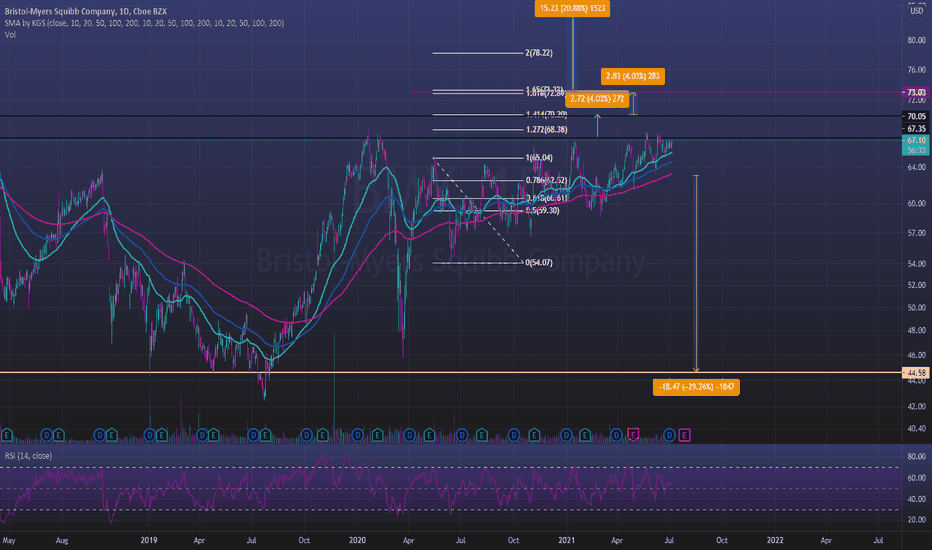This screenshot has width=932, height=550.
Task: Click the 76.00 price scale value
Action: pos(917,70)
